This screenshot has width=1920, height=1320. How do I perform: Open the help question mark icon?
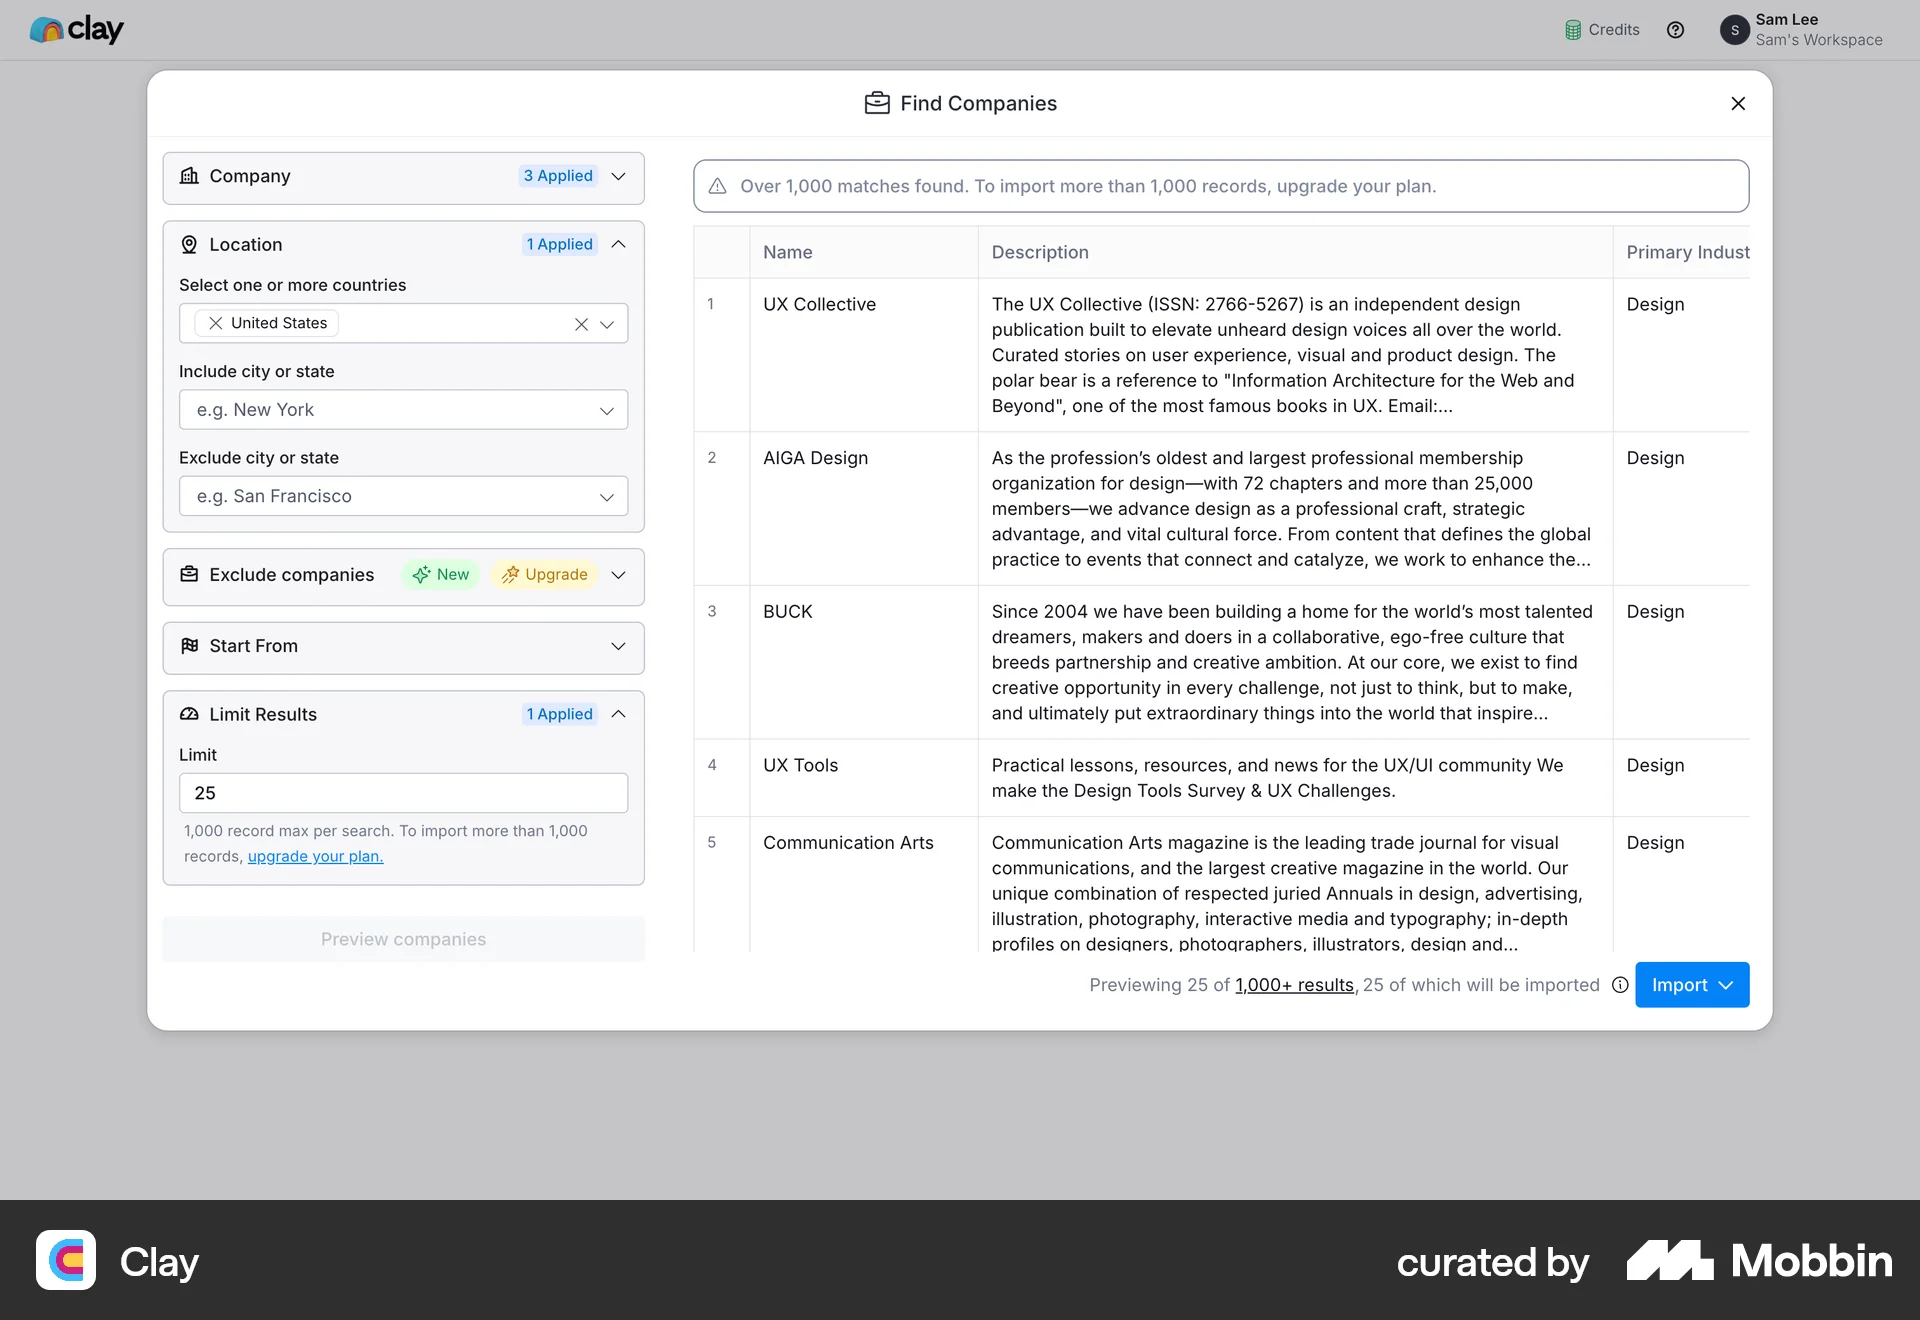tap(1676, 30)
